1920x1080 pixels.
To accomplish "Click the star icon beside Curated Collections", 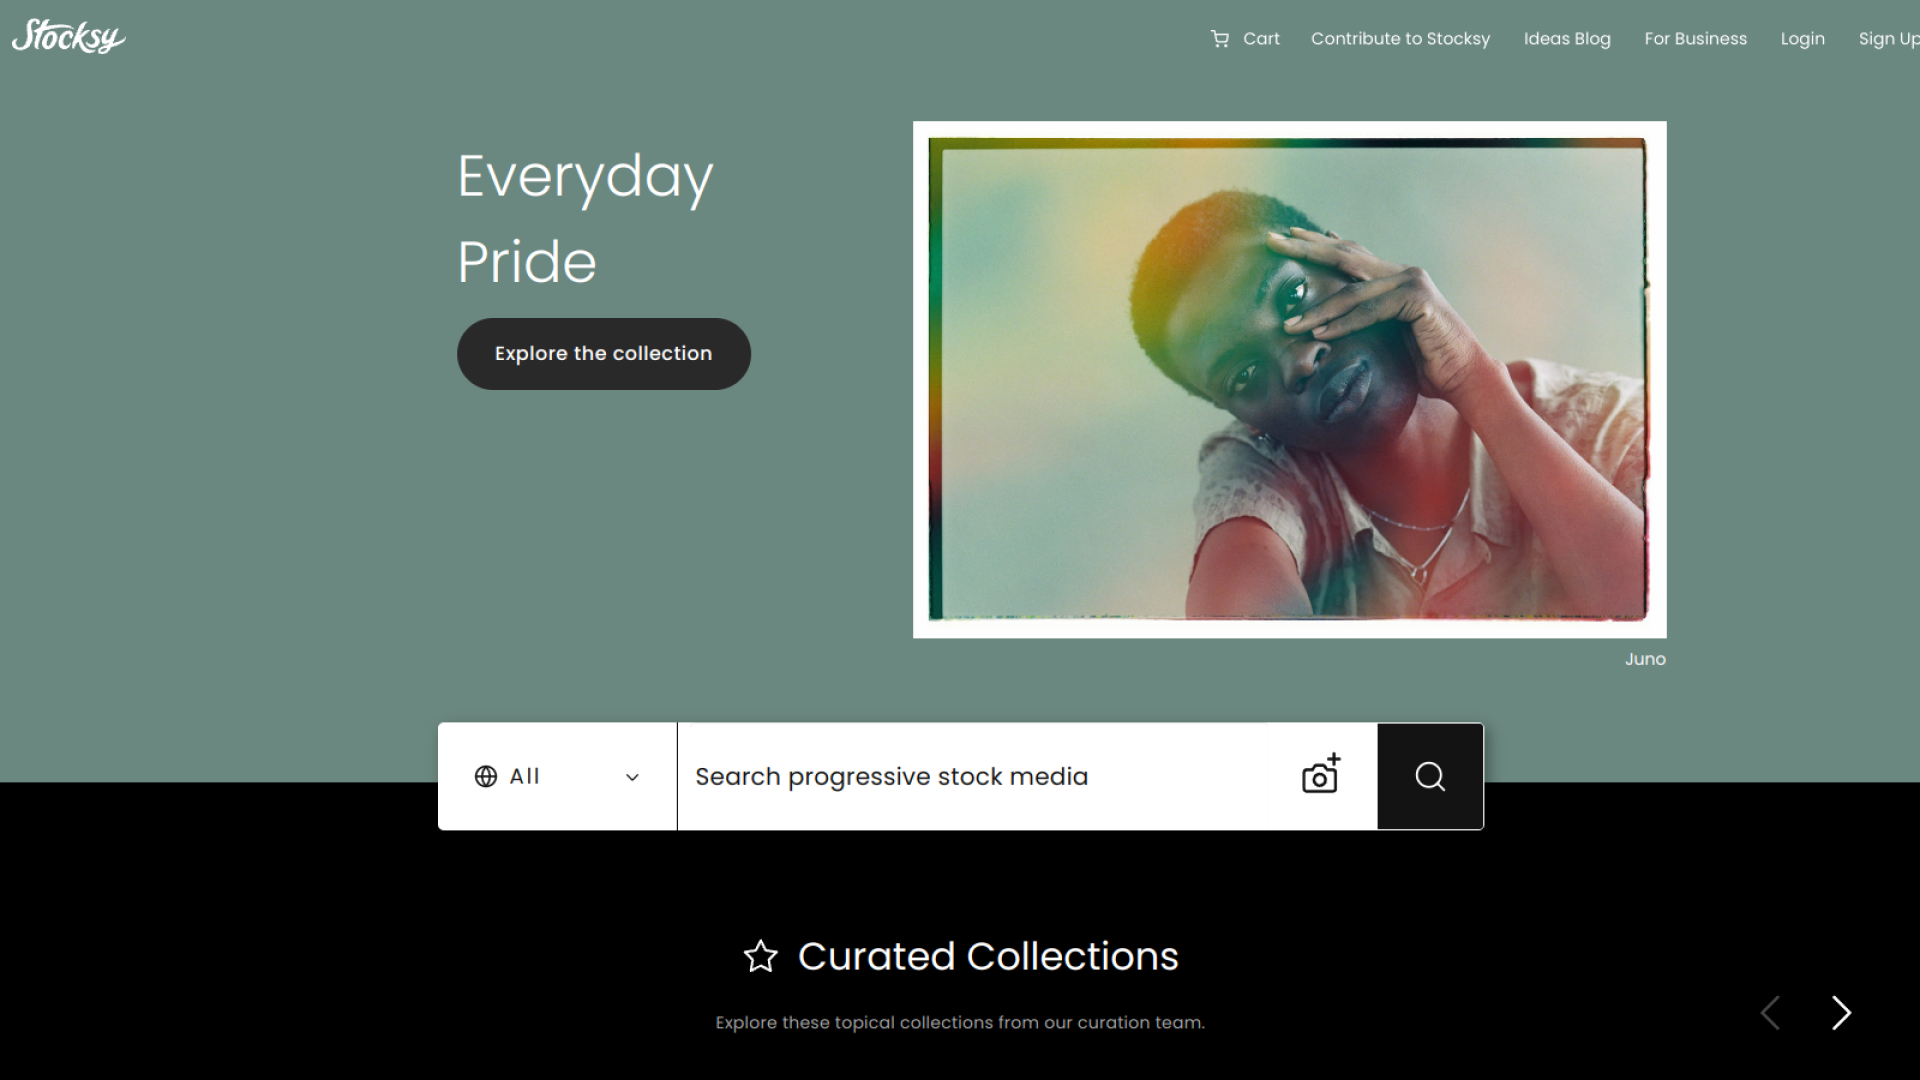I will pos(760,957).
